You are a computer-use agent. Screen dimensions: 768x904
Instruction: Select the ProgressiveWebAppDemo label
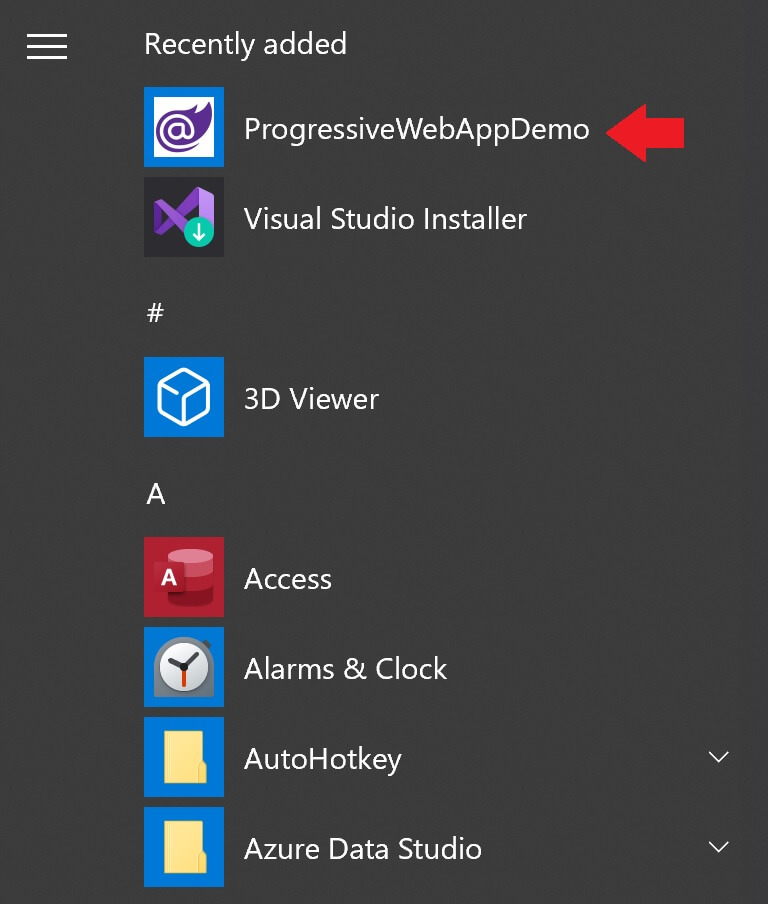[x=416, y=130]
